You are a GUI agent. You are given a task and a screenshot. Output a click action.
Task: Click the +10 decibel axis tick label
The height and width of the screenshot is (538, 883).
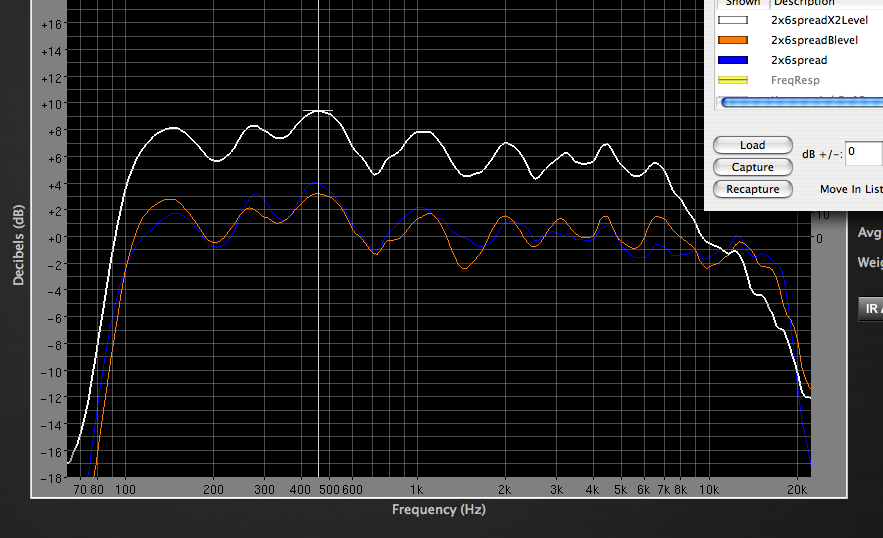(x=51, y=104)
